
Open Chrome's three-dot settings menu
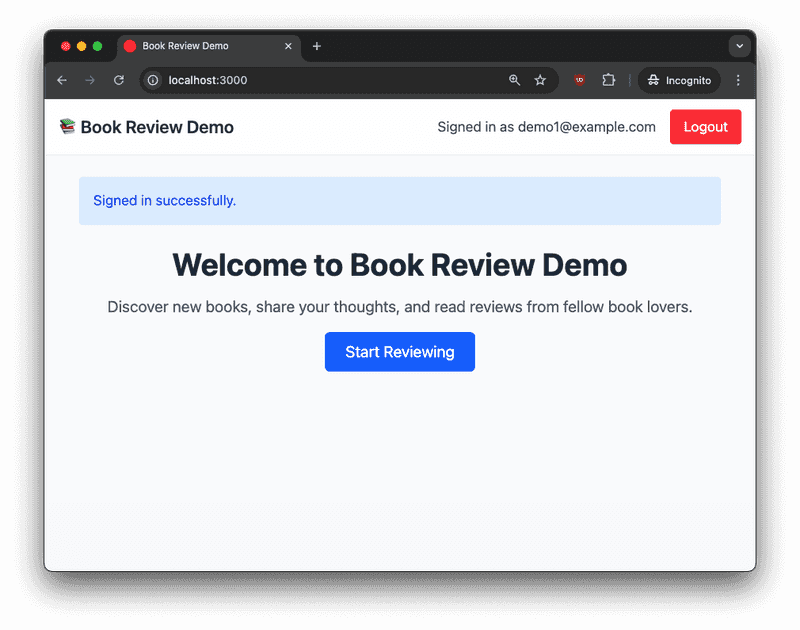[x=738, y=80]
